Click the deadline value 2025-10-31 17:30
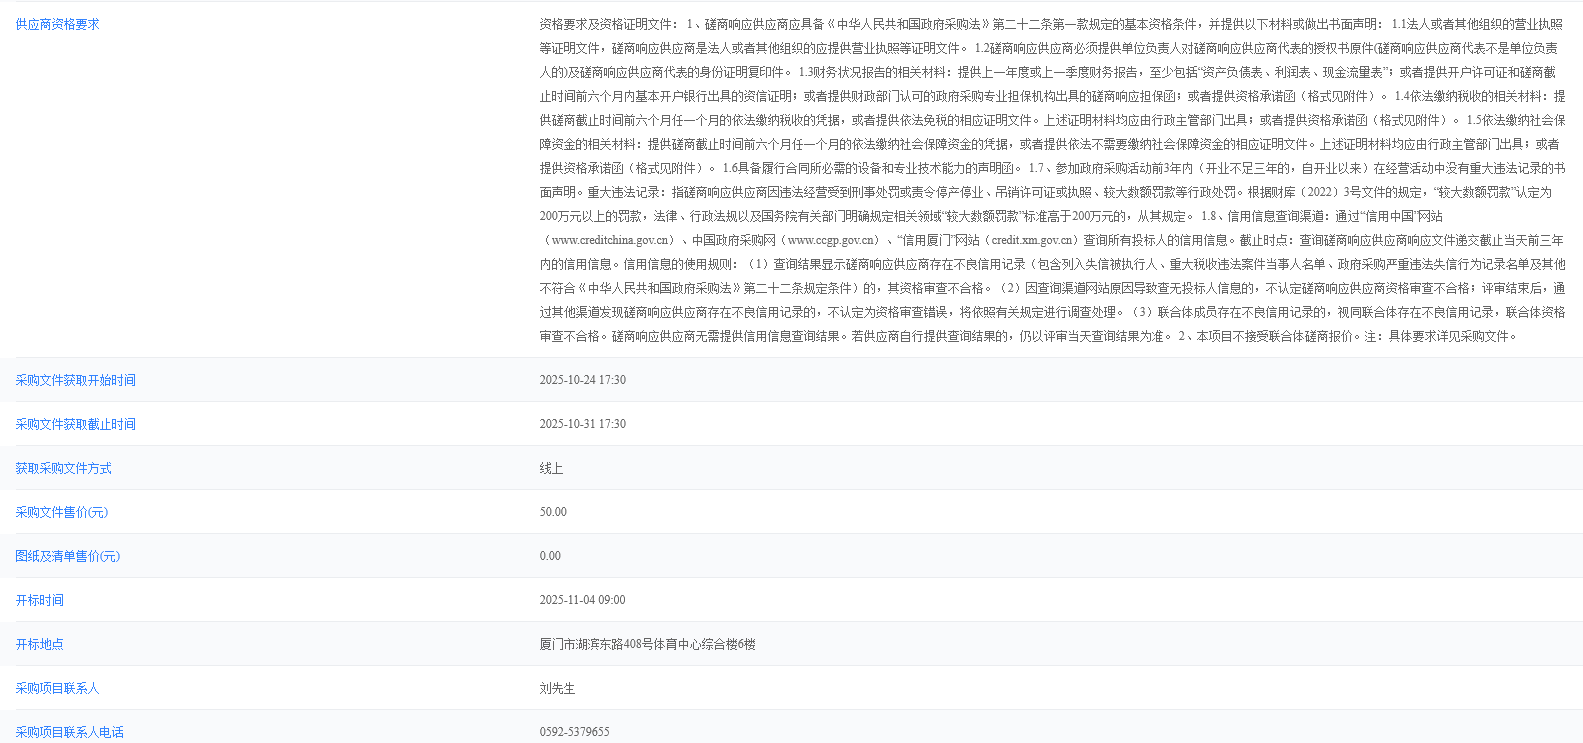 click(582, 424)
